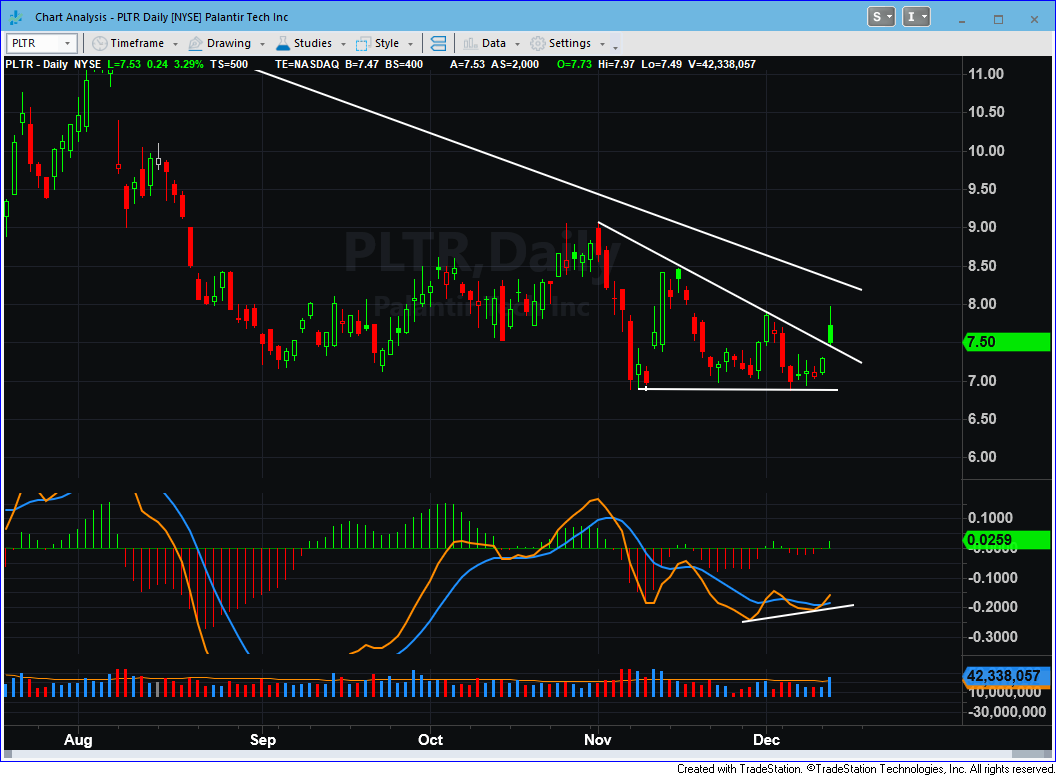Click the Timeframe clock icon

[100, 43]
